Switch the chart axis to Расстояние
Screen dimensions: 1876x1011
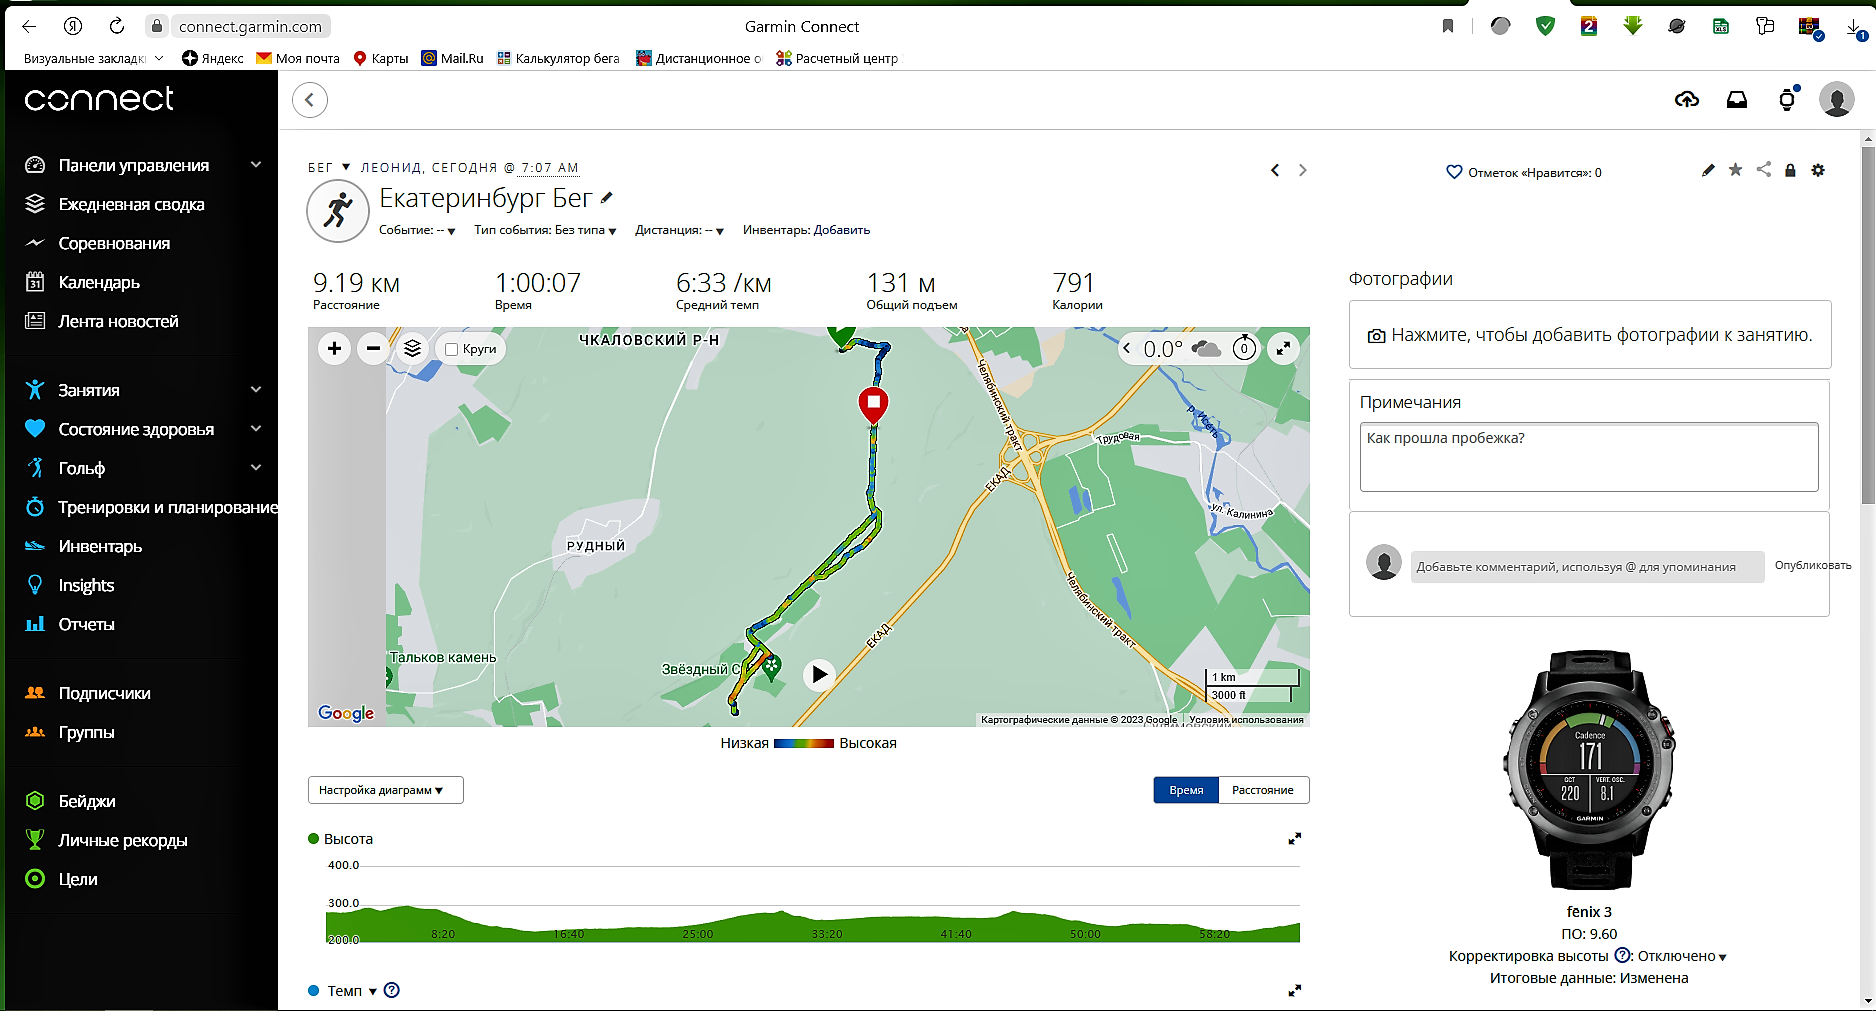(1263, 790)
